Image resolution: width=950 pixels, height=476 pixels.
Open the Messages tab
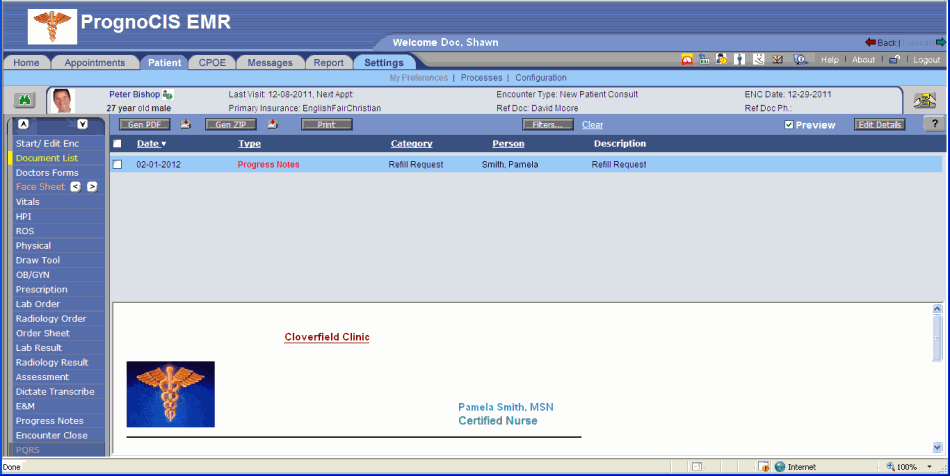pyautogui.click(x=270, y=62)
